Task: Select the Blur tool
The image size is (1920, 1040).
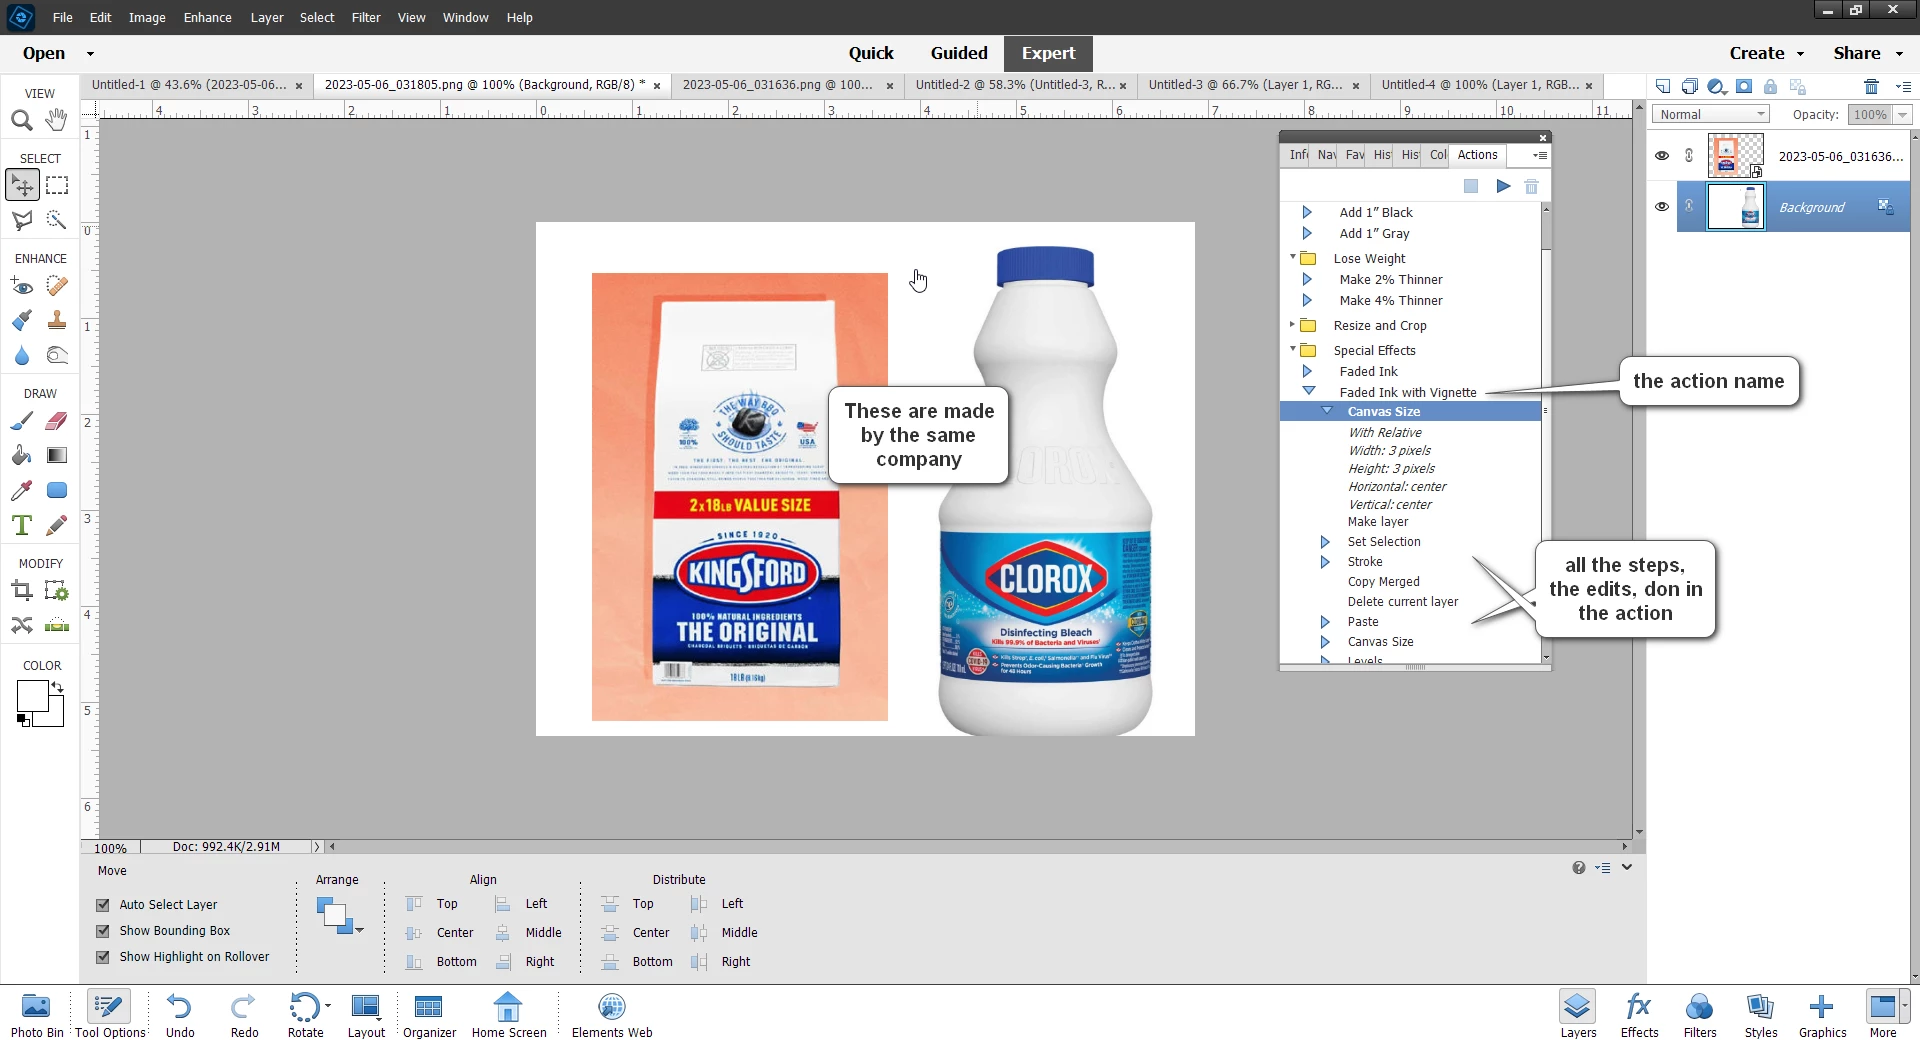Action: click(x=21, y=356)
